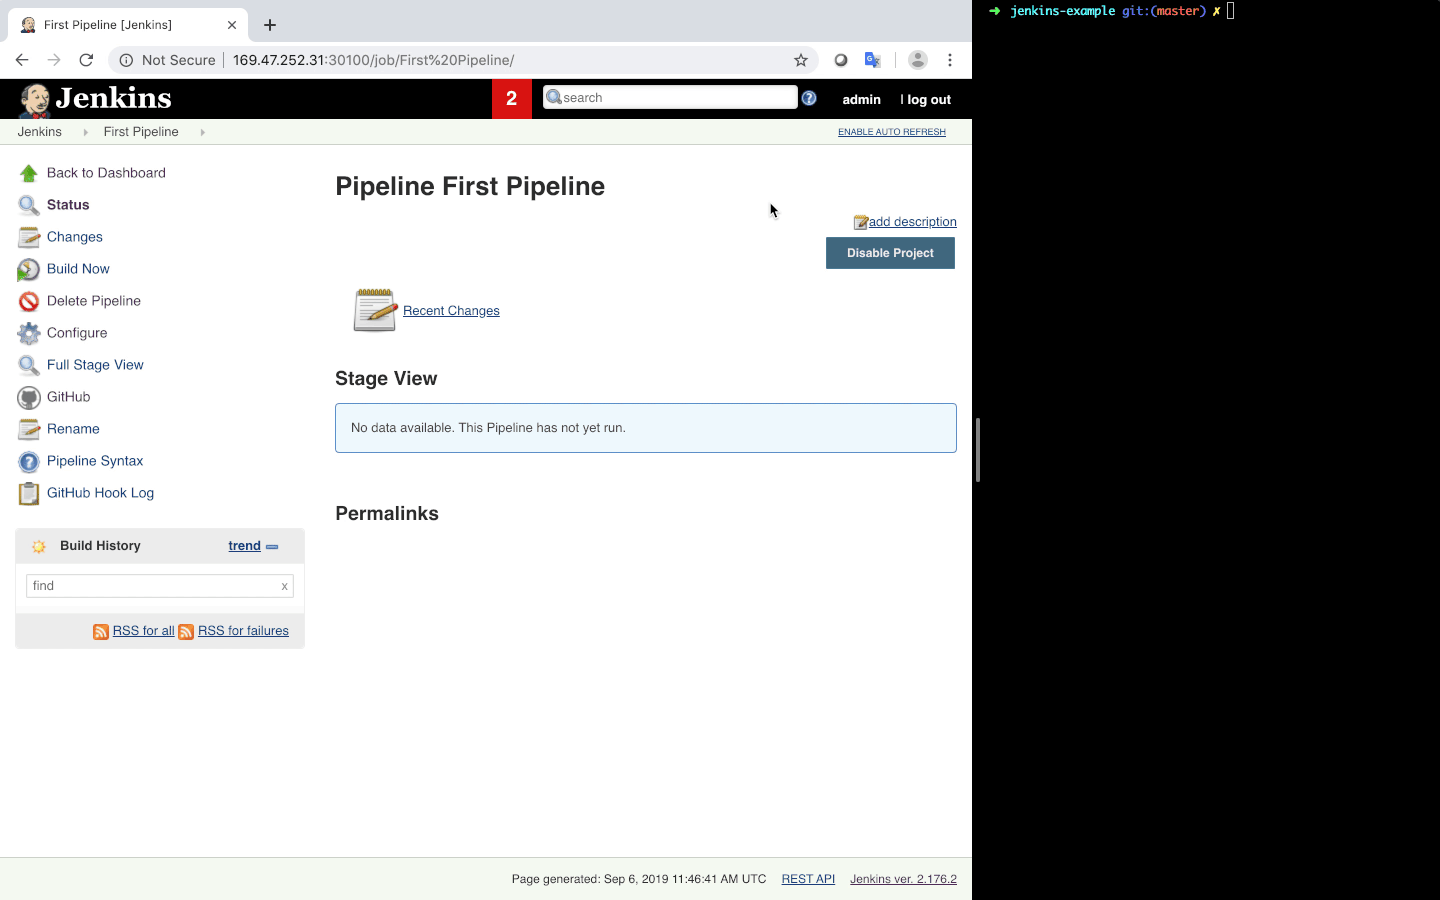
Task: Click the trend link in Build History
Action: 244,546
